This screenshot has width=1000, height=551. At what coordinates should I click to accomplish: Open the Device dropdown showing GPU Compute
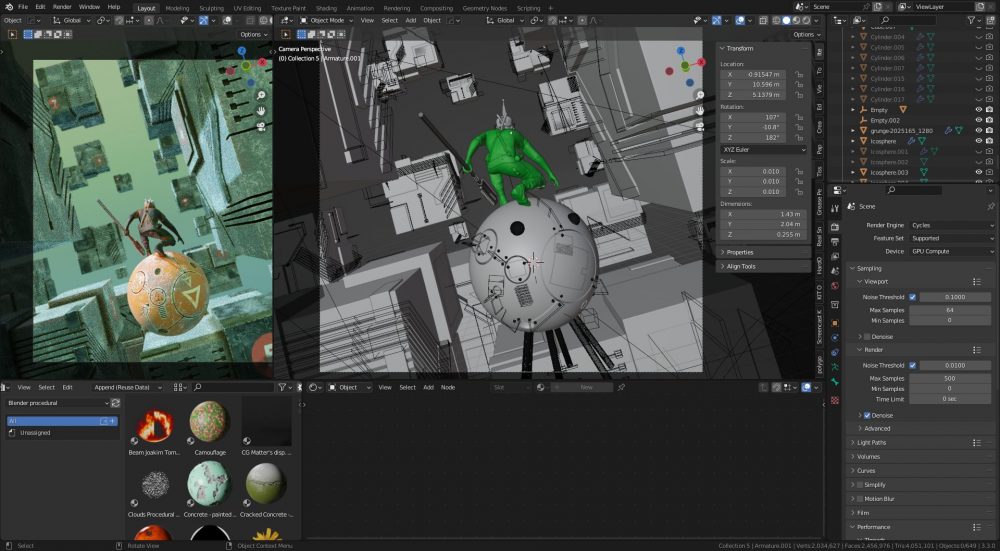[x=952, y=251]
